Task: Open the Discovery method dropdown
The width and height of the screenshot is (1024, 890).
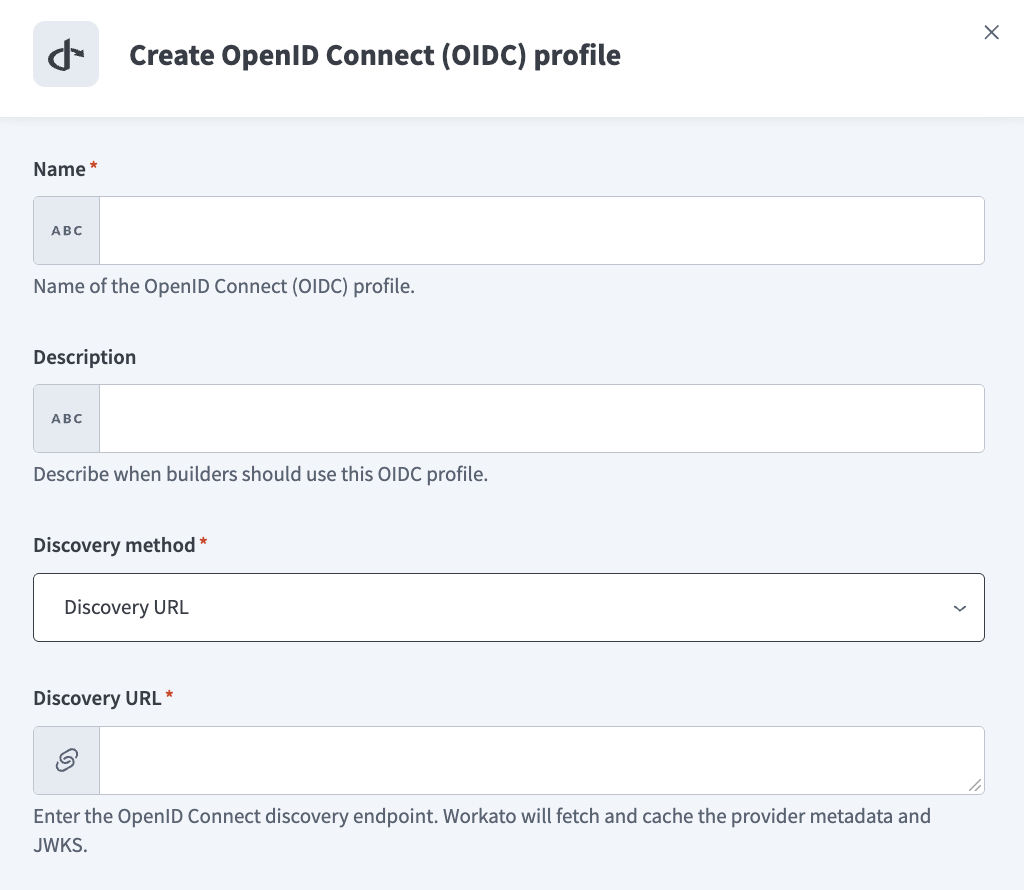Action: (509, 607)
